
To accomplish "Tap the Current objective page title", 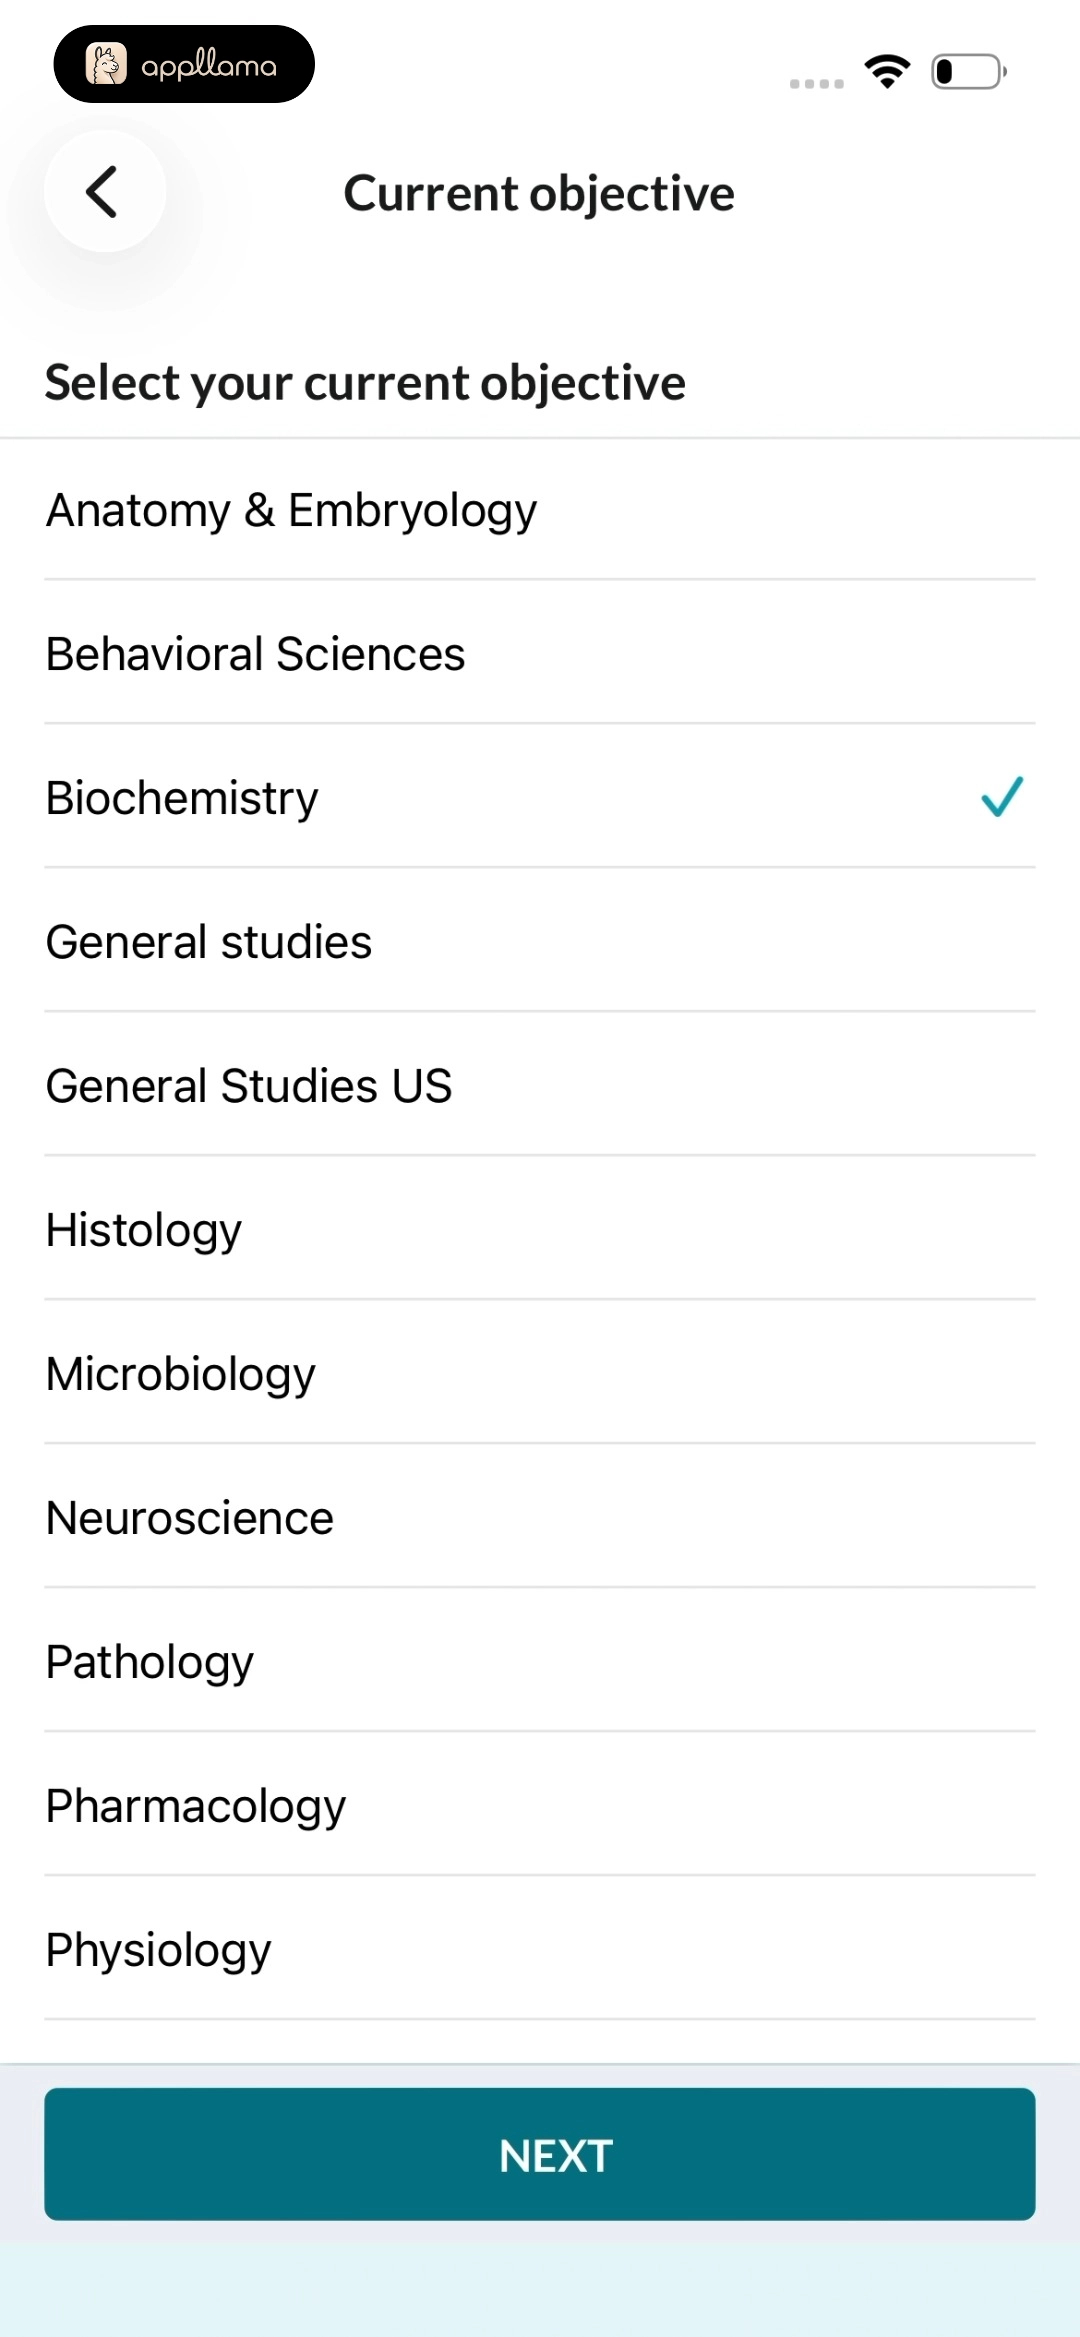I will (x=539, y=193).
